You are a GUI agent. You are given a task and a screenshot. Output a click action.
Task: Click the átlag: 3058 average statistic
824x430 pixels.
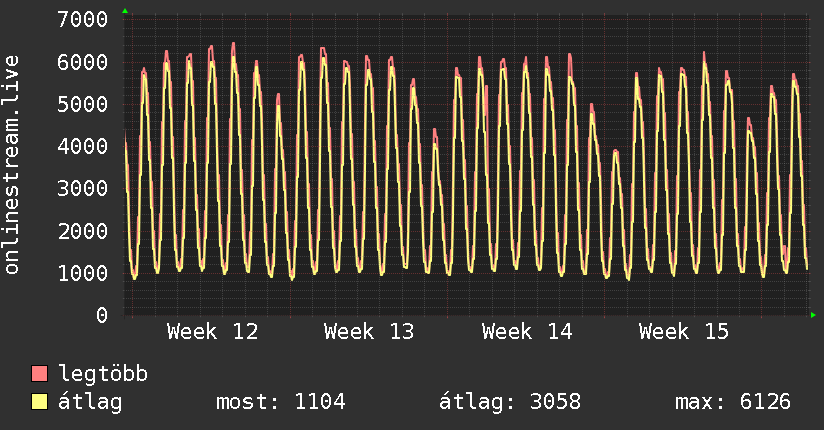click(510, 403)
